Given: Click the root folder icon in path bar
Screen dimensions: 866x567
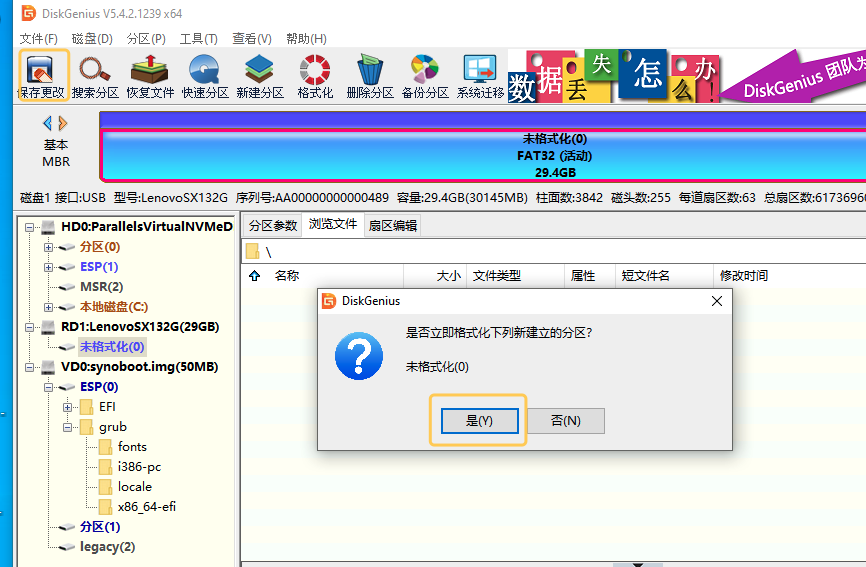Looking at the screenshot, I should pyautogui.click(x=253, y=252).
